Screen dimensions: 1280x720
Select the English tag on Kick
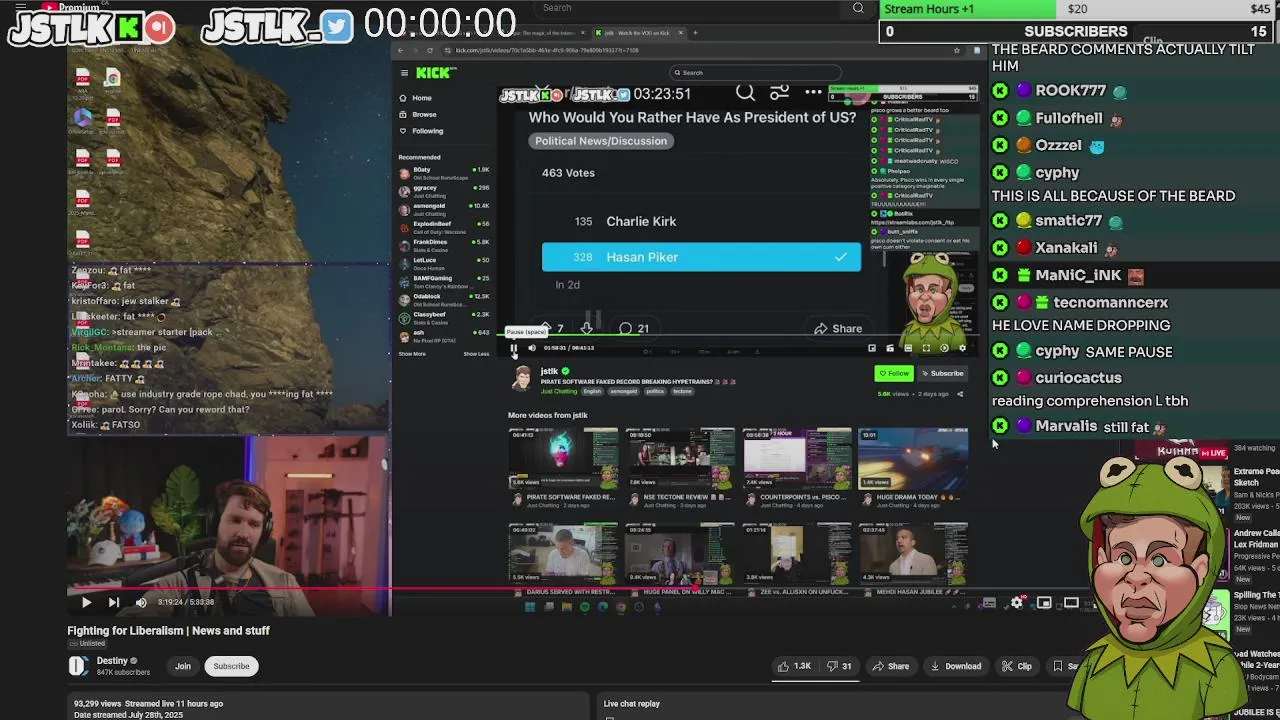coord(592,391)
